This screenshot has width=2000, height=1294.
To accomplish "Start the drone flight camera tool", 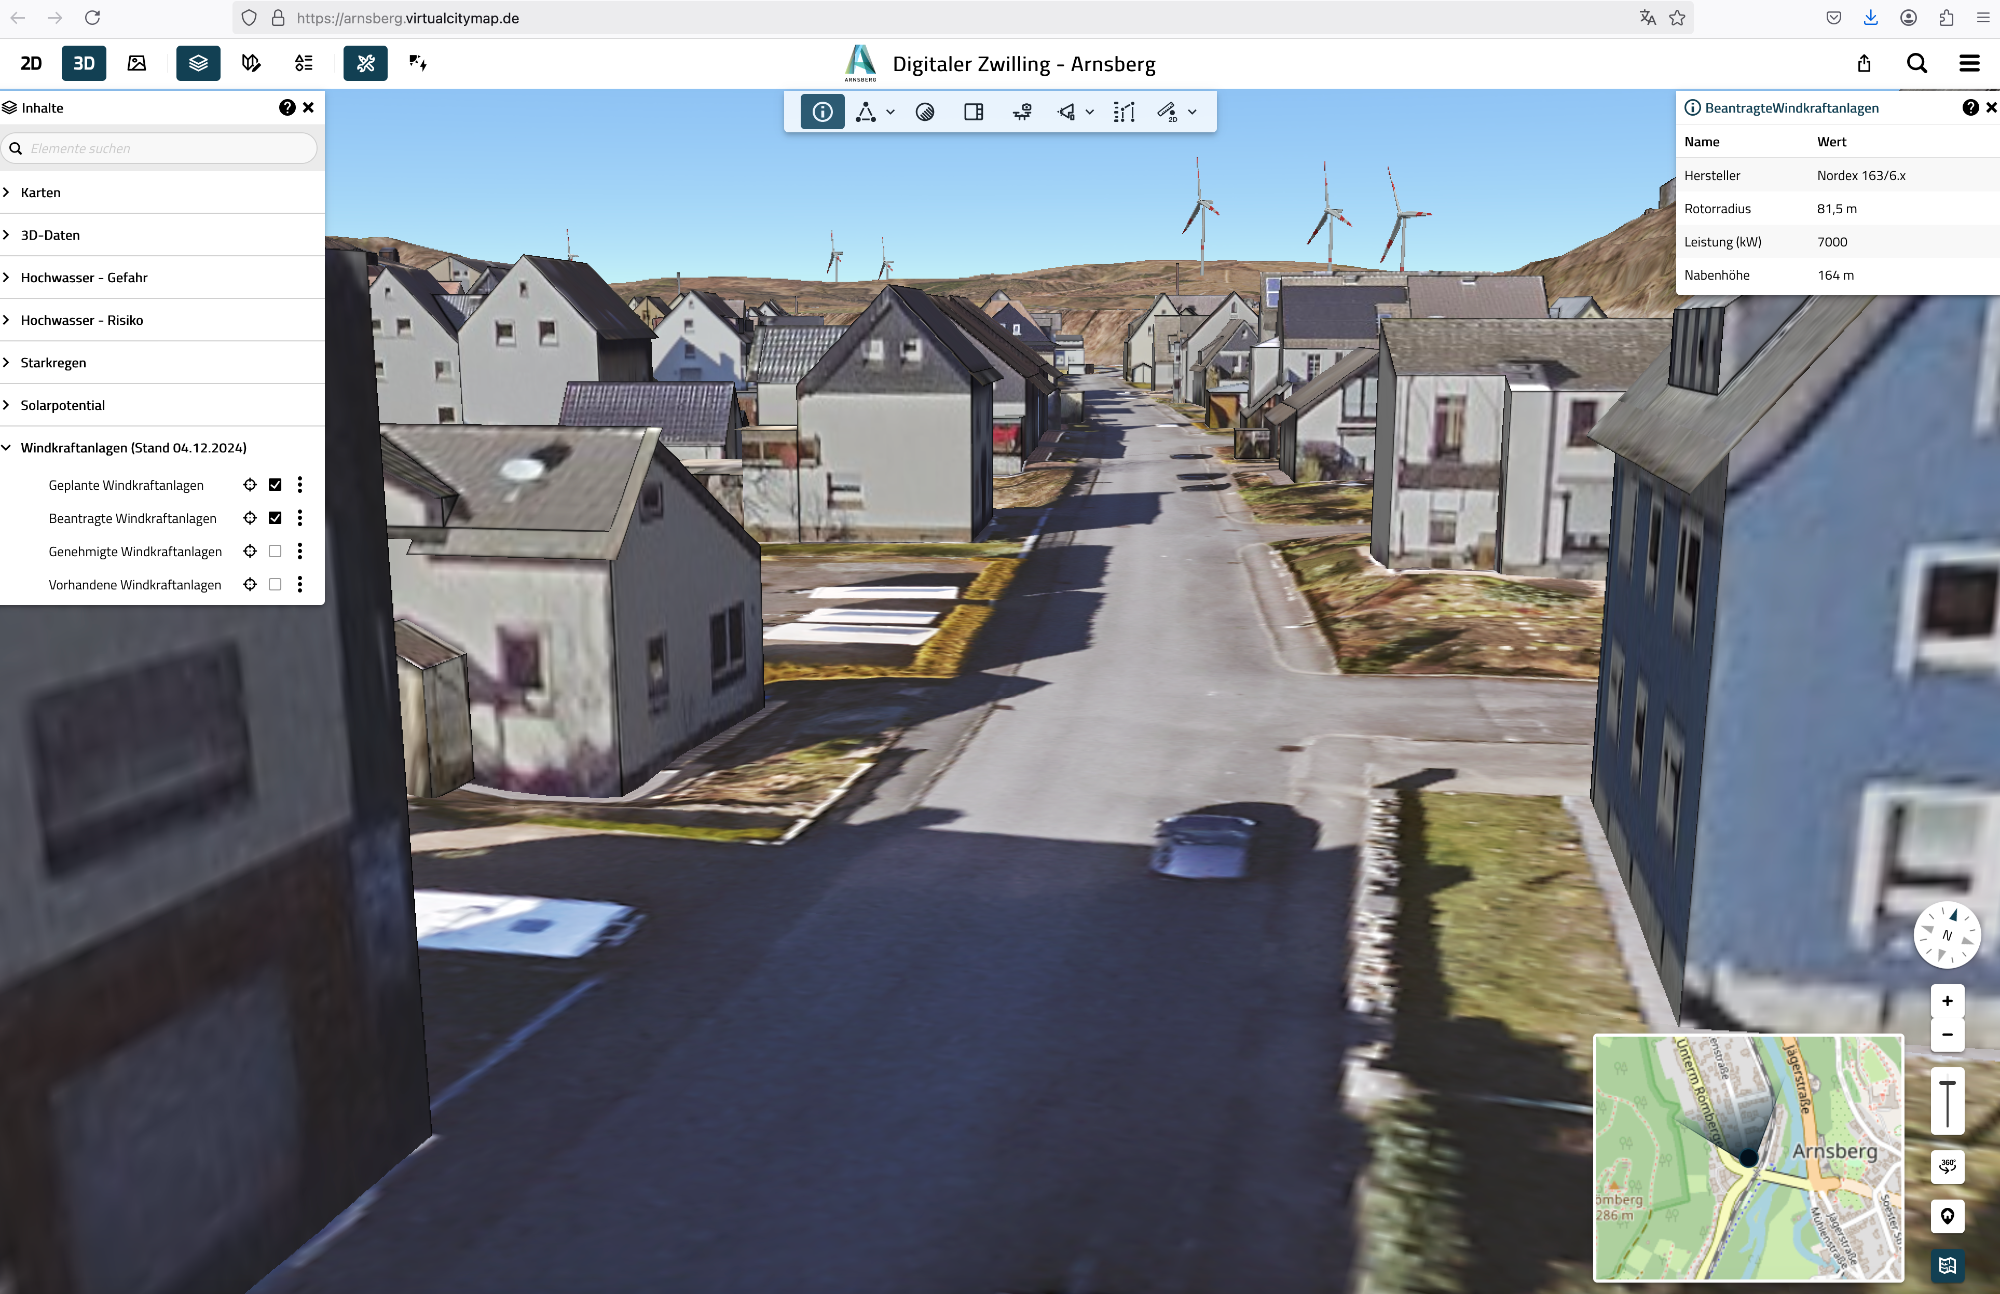I will pyautogui.click(x=1022, y=112).
